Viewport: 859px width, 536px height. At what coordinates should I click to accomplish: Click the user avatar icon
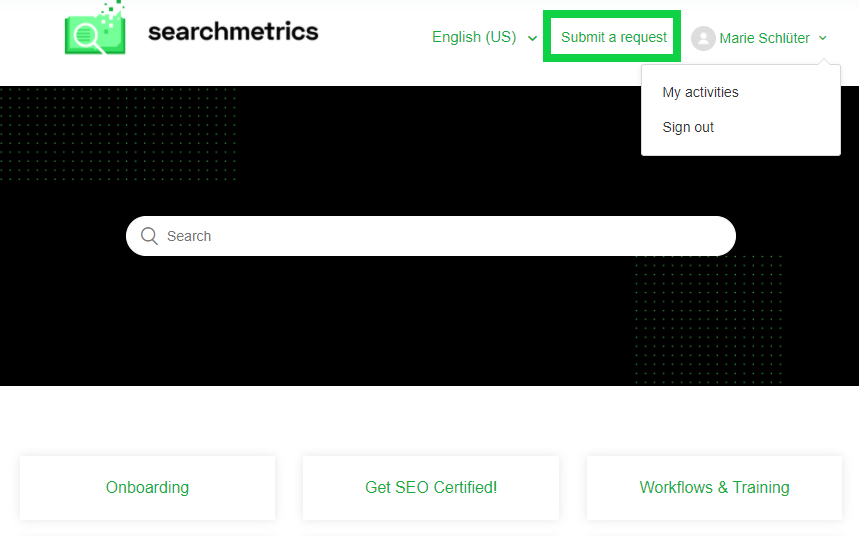pyautogui.click(x=703, y=38)
